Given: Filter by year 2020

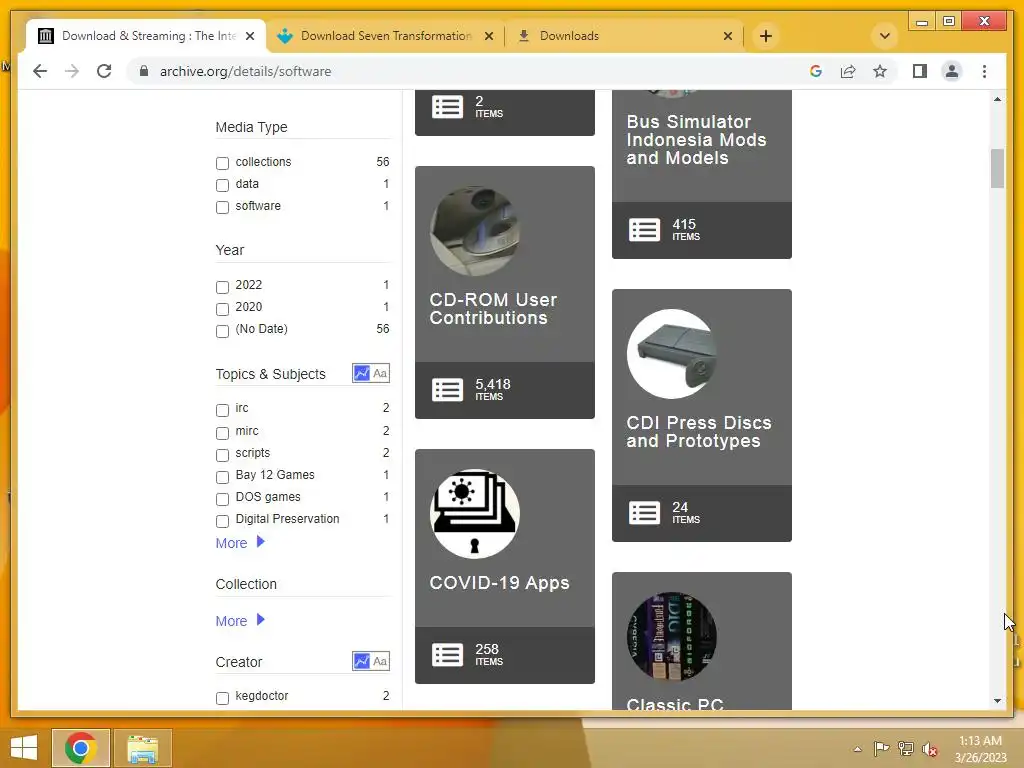Looking at the screenshot, I should pos(222,309).
